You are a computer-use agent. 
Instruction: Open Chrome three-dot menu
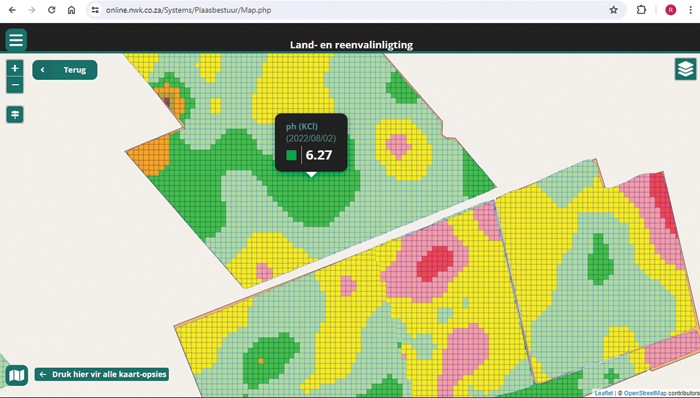point(690,10)
